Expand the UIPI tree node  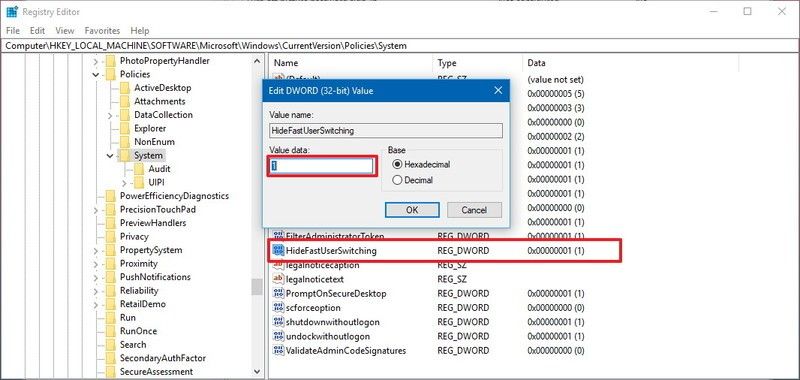pyautogui.click(x=124, y=183)
